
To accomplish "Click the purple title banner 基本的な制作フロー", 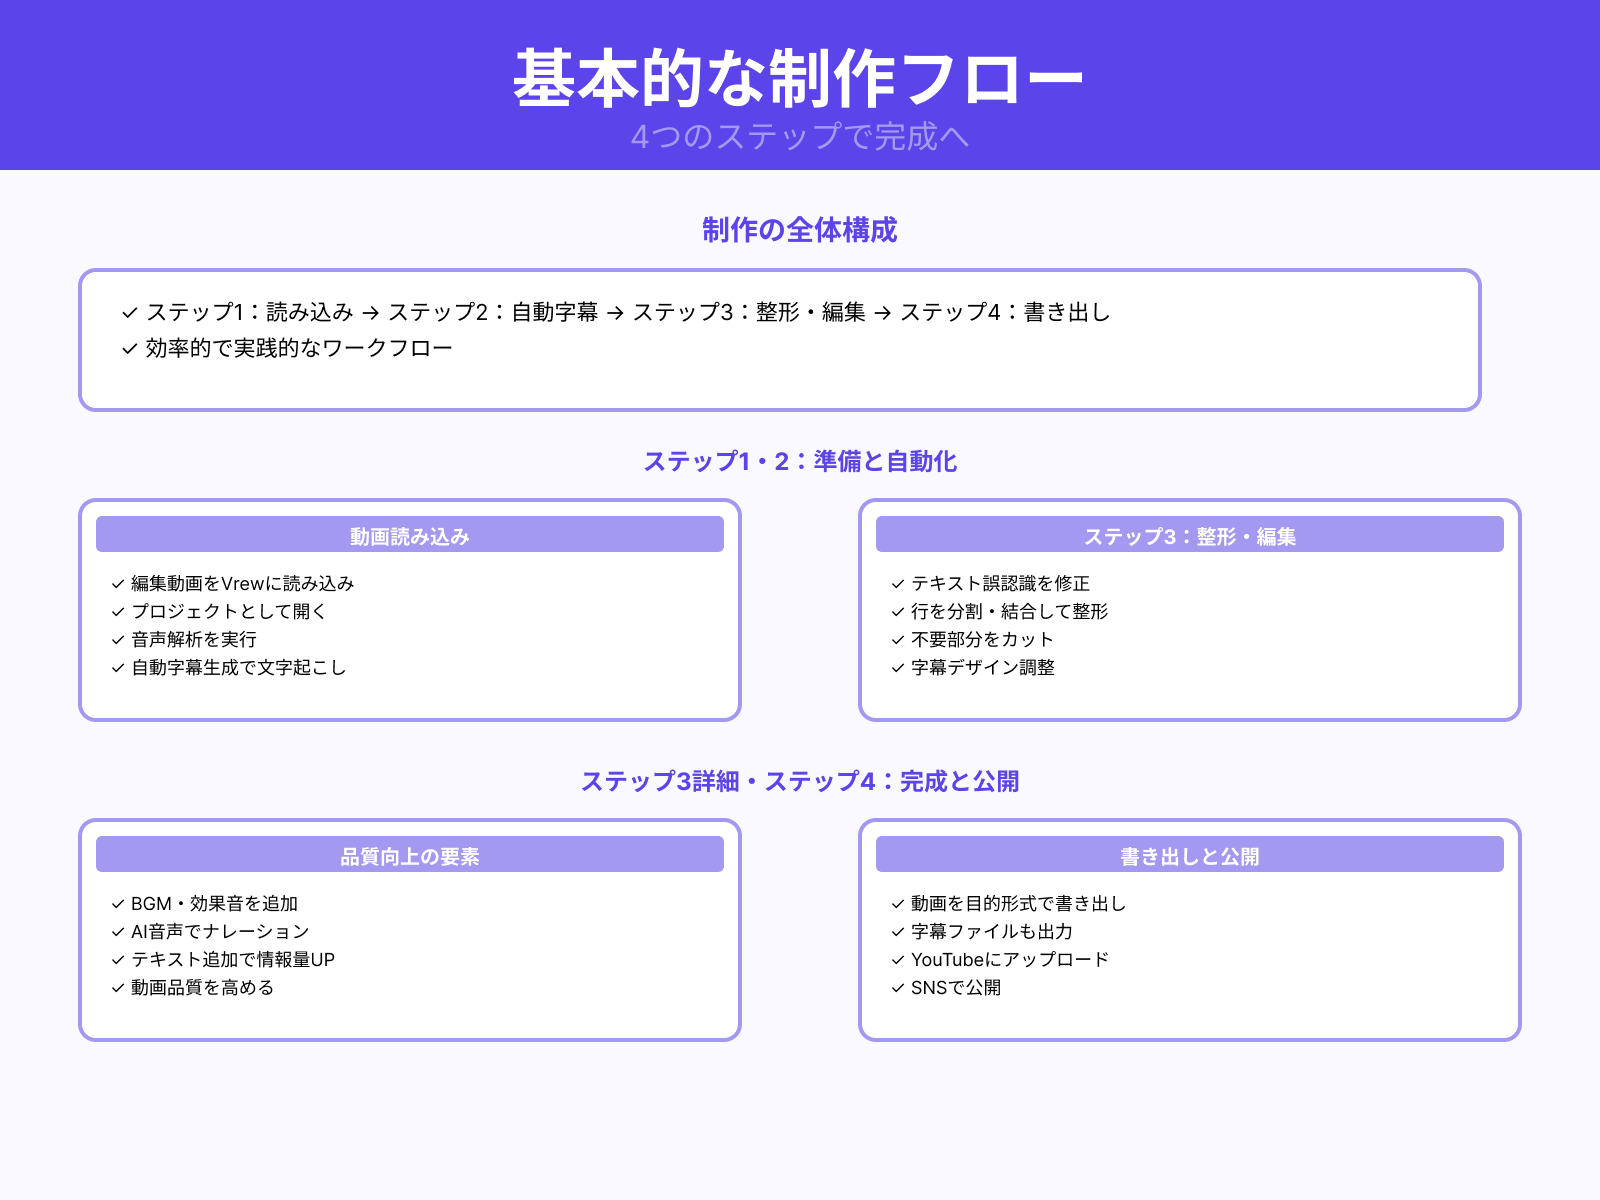I will tap(800, 75).
